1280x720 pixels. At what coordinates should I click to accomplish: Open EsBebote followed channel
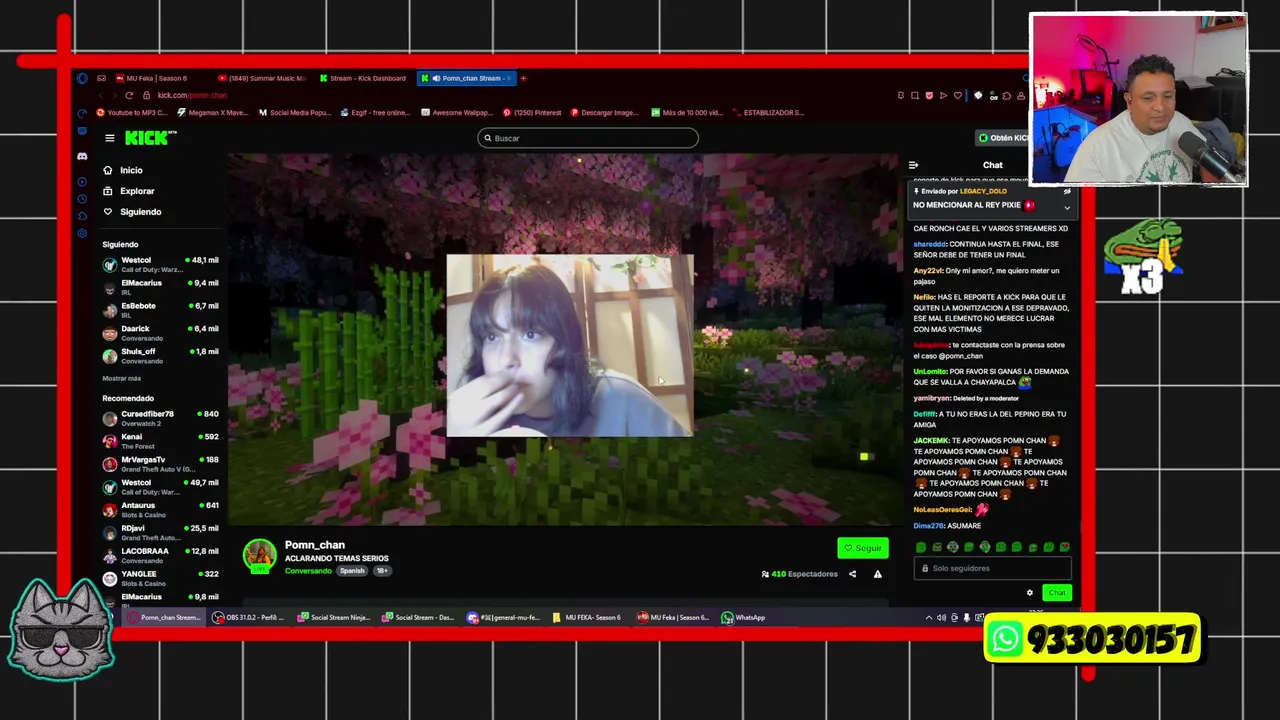point(160,310)
